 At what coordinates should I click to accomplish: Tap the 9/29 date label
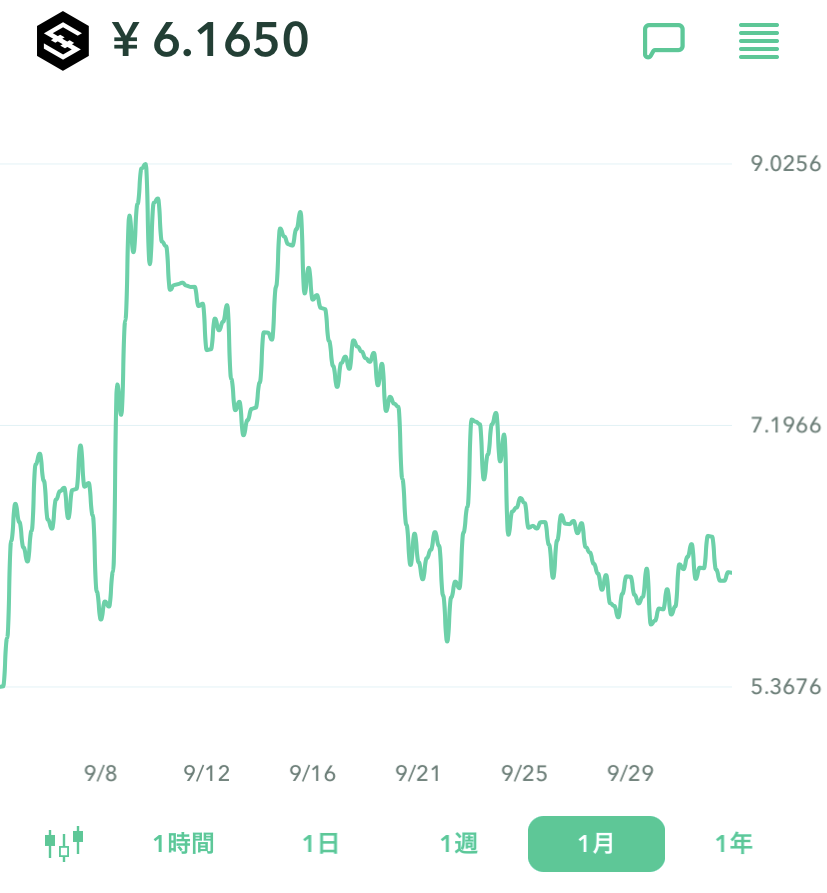coord(631,773)
